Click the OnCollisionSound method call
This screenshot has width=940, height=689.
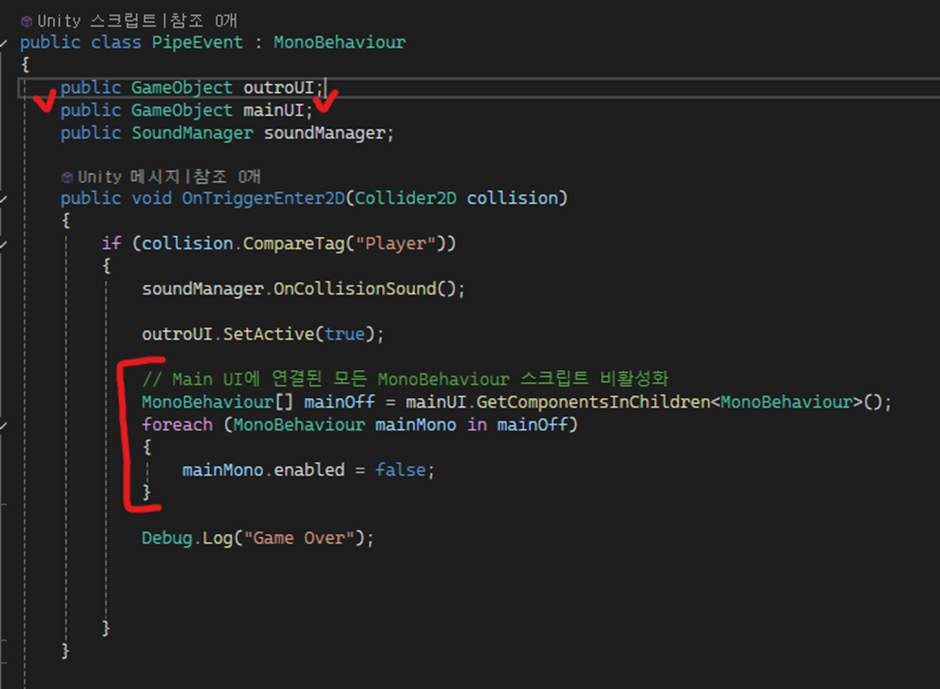[x=355, y=289]
